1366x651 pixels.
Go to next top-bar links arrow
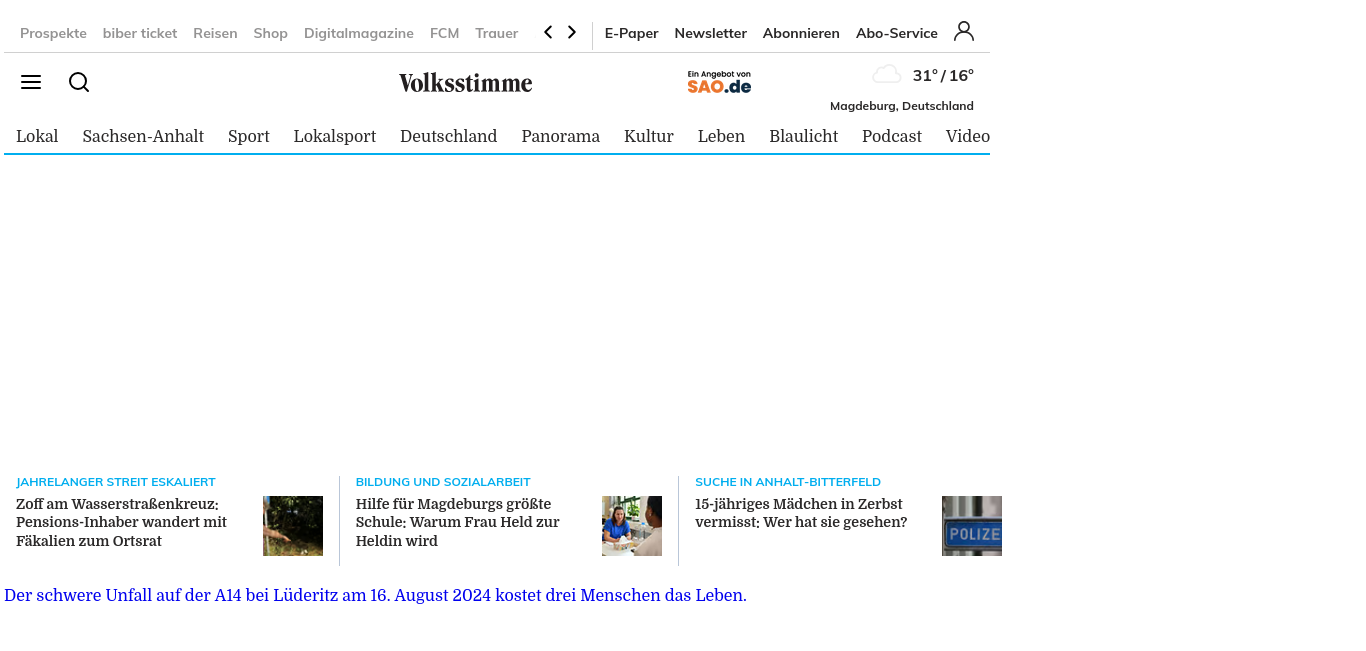572,32
